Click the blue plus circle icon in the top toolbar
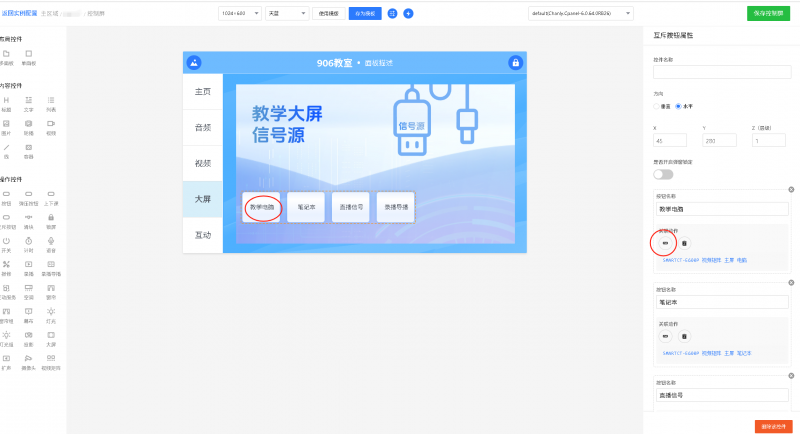800x434 pixels. (408, 14)
